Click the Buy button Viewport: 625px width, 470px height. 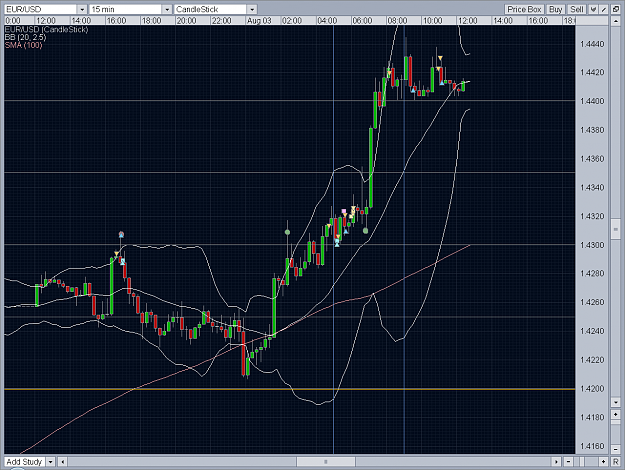[x=555, y=9]
